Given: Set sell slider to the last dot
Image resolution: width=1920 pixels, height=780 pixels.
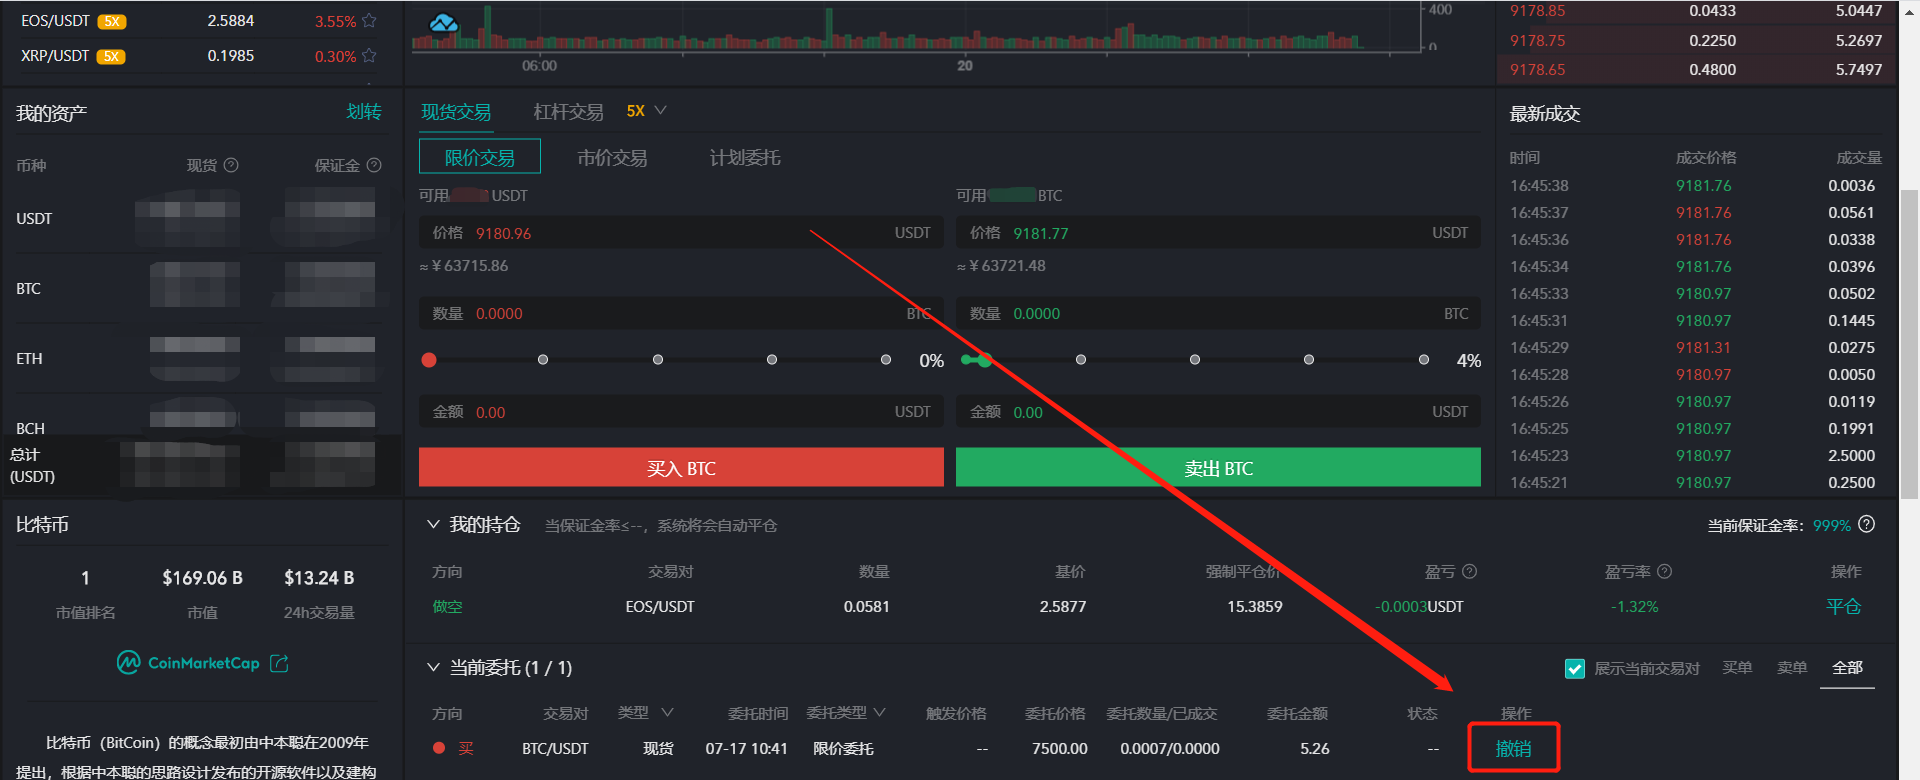Looking at the screenshot, I should point(1424,360).
